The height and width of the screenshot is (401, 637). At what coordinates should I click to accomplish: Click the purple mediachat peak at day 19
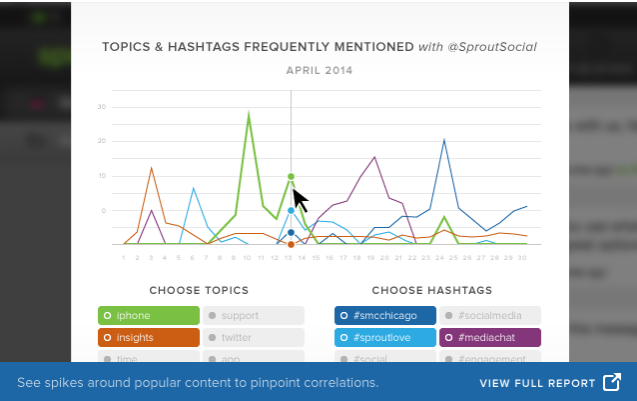pyautogui.click(x=374, y=157)
